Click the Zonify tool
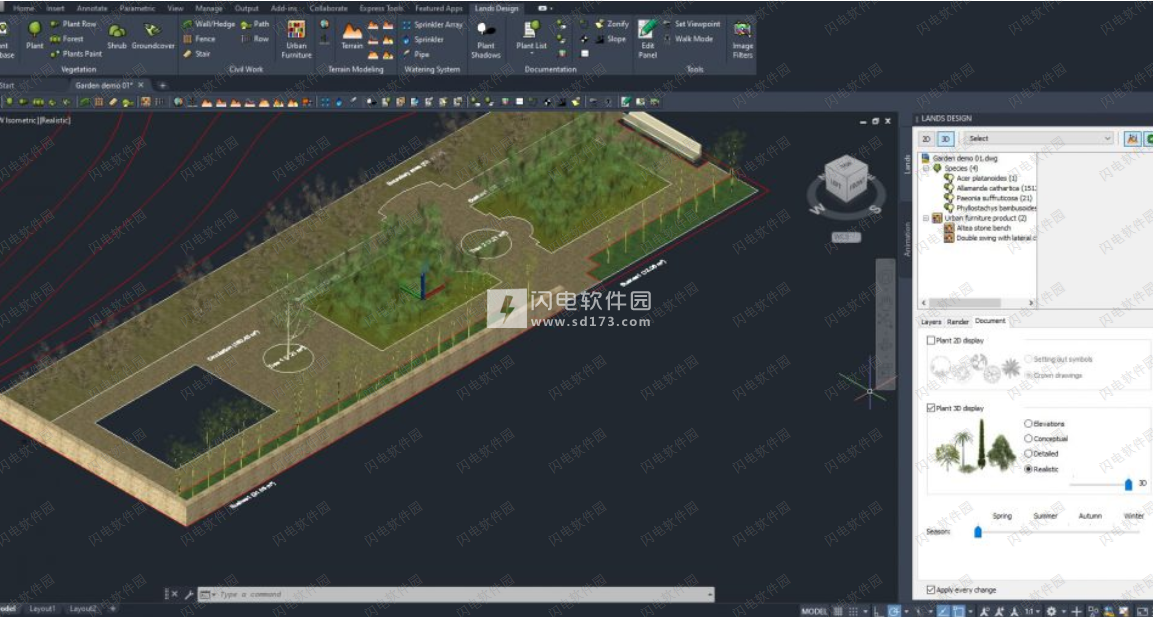 coord(612,24)
